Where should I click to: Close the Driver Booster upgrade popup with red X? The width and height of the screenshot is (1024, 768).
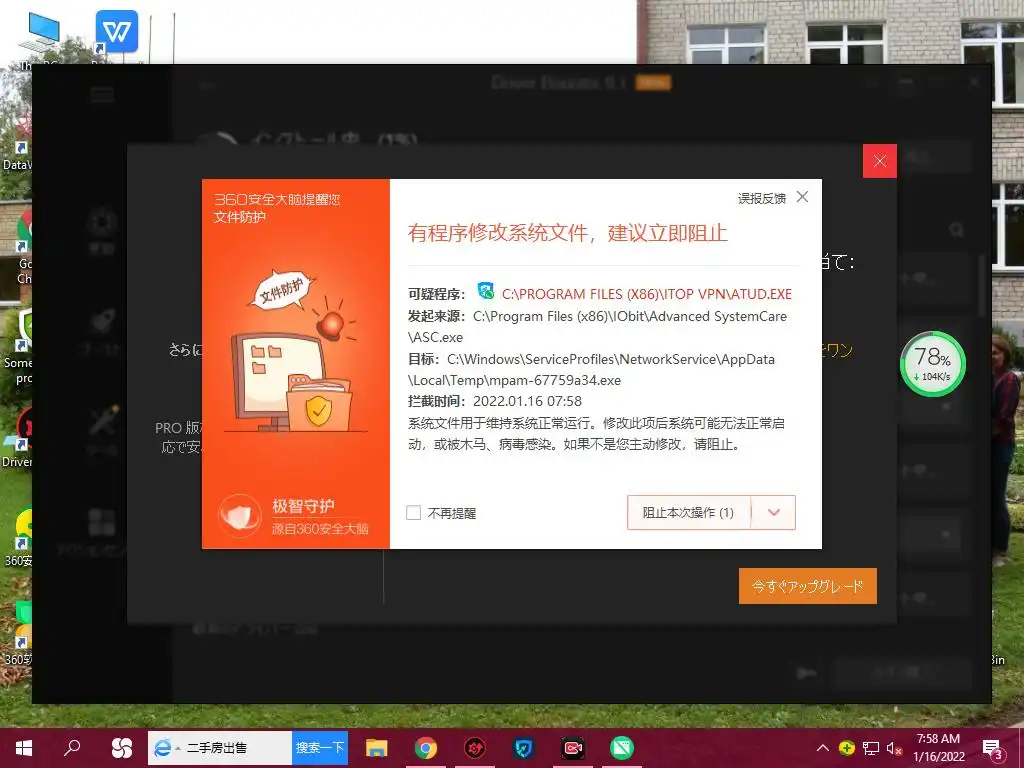880,161
